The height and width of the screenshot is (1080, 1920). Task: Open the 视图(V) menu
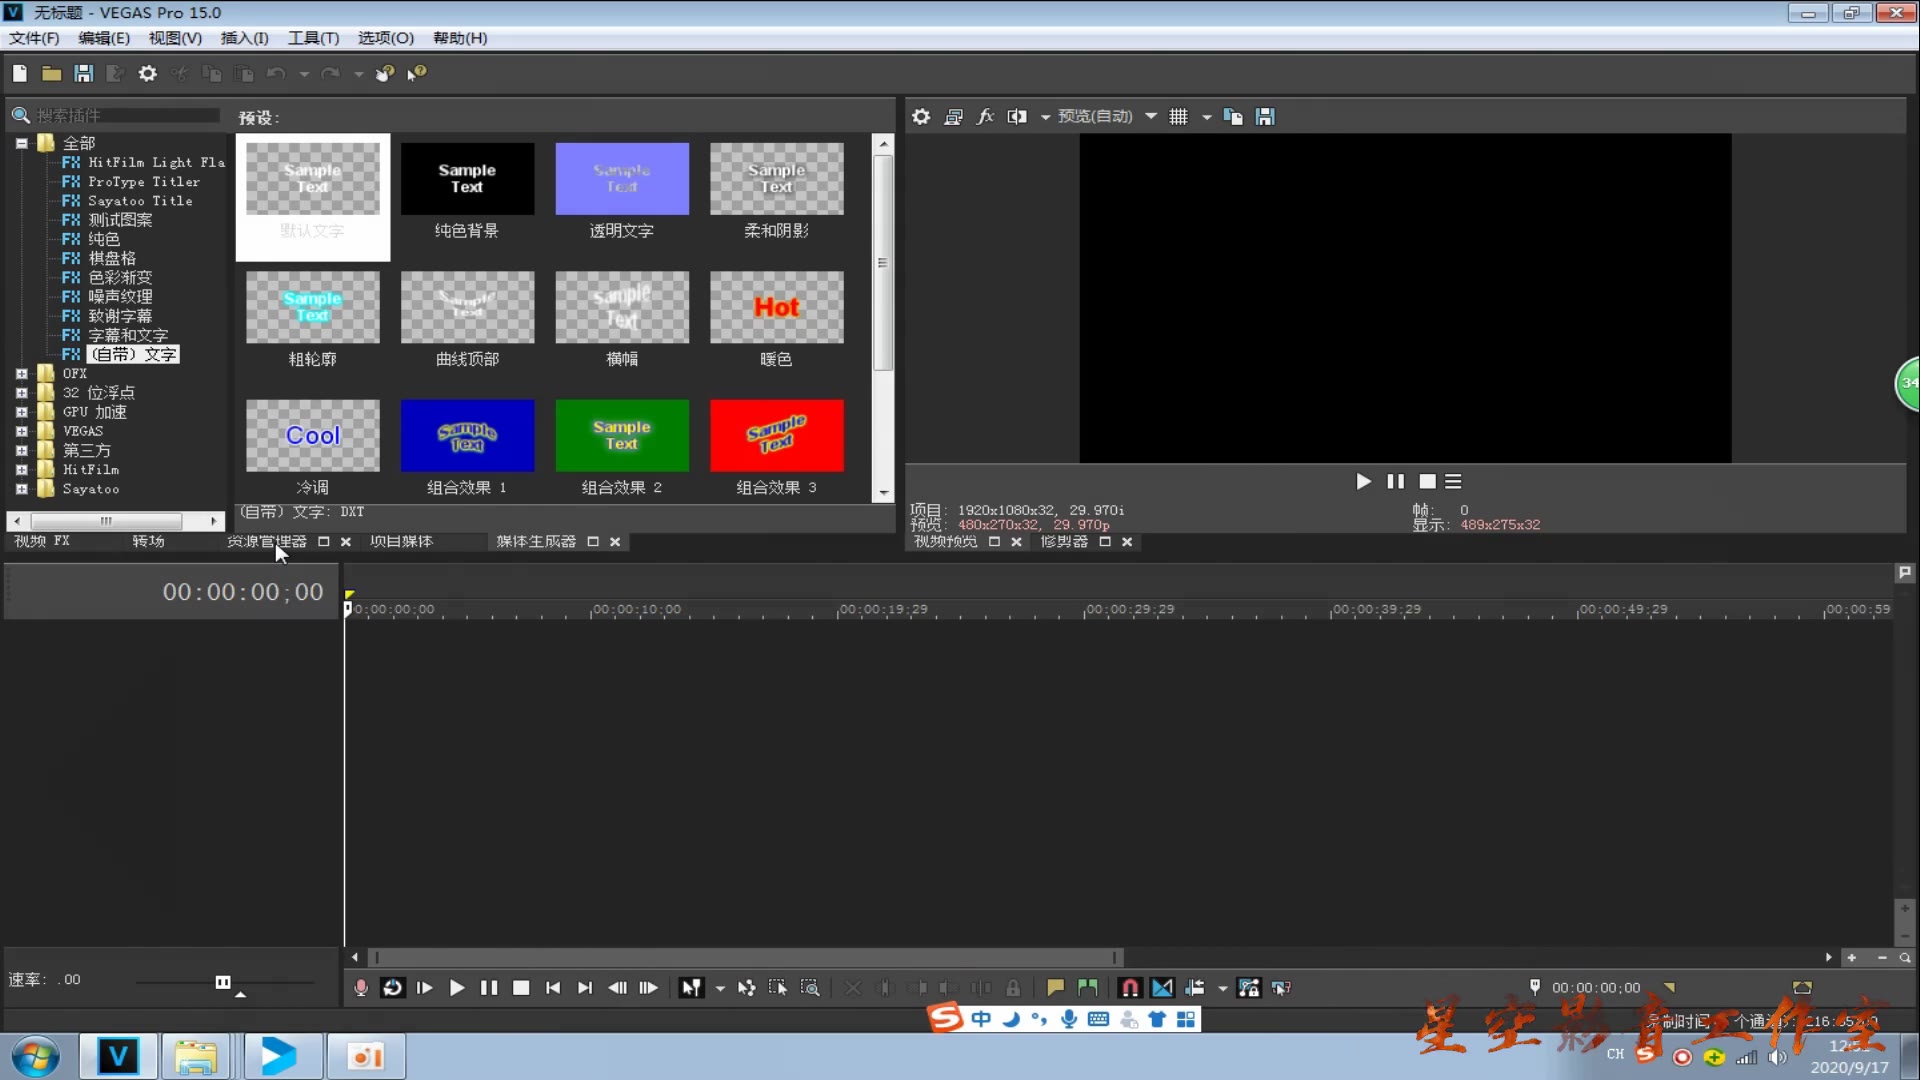(175, 38)
